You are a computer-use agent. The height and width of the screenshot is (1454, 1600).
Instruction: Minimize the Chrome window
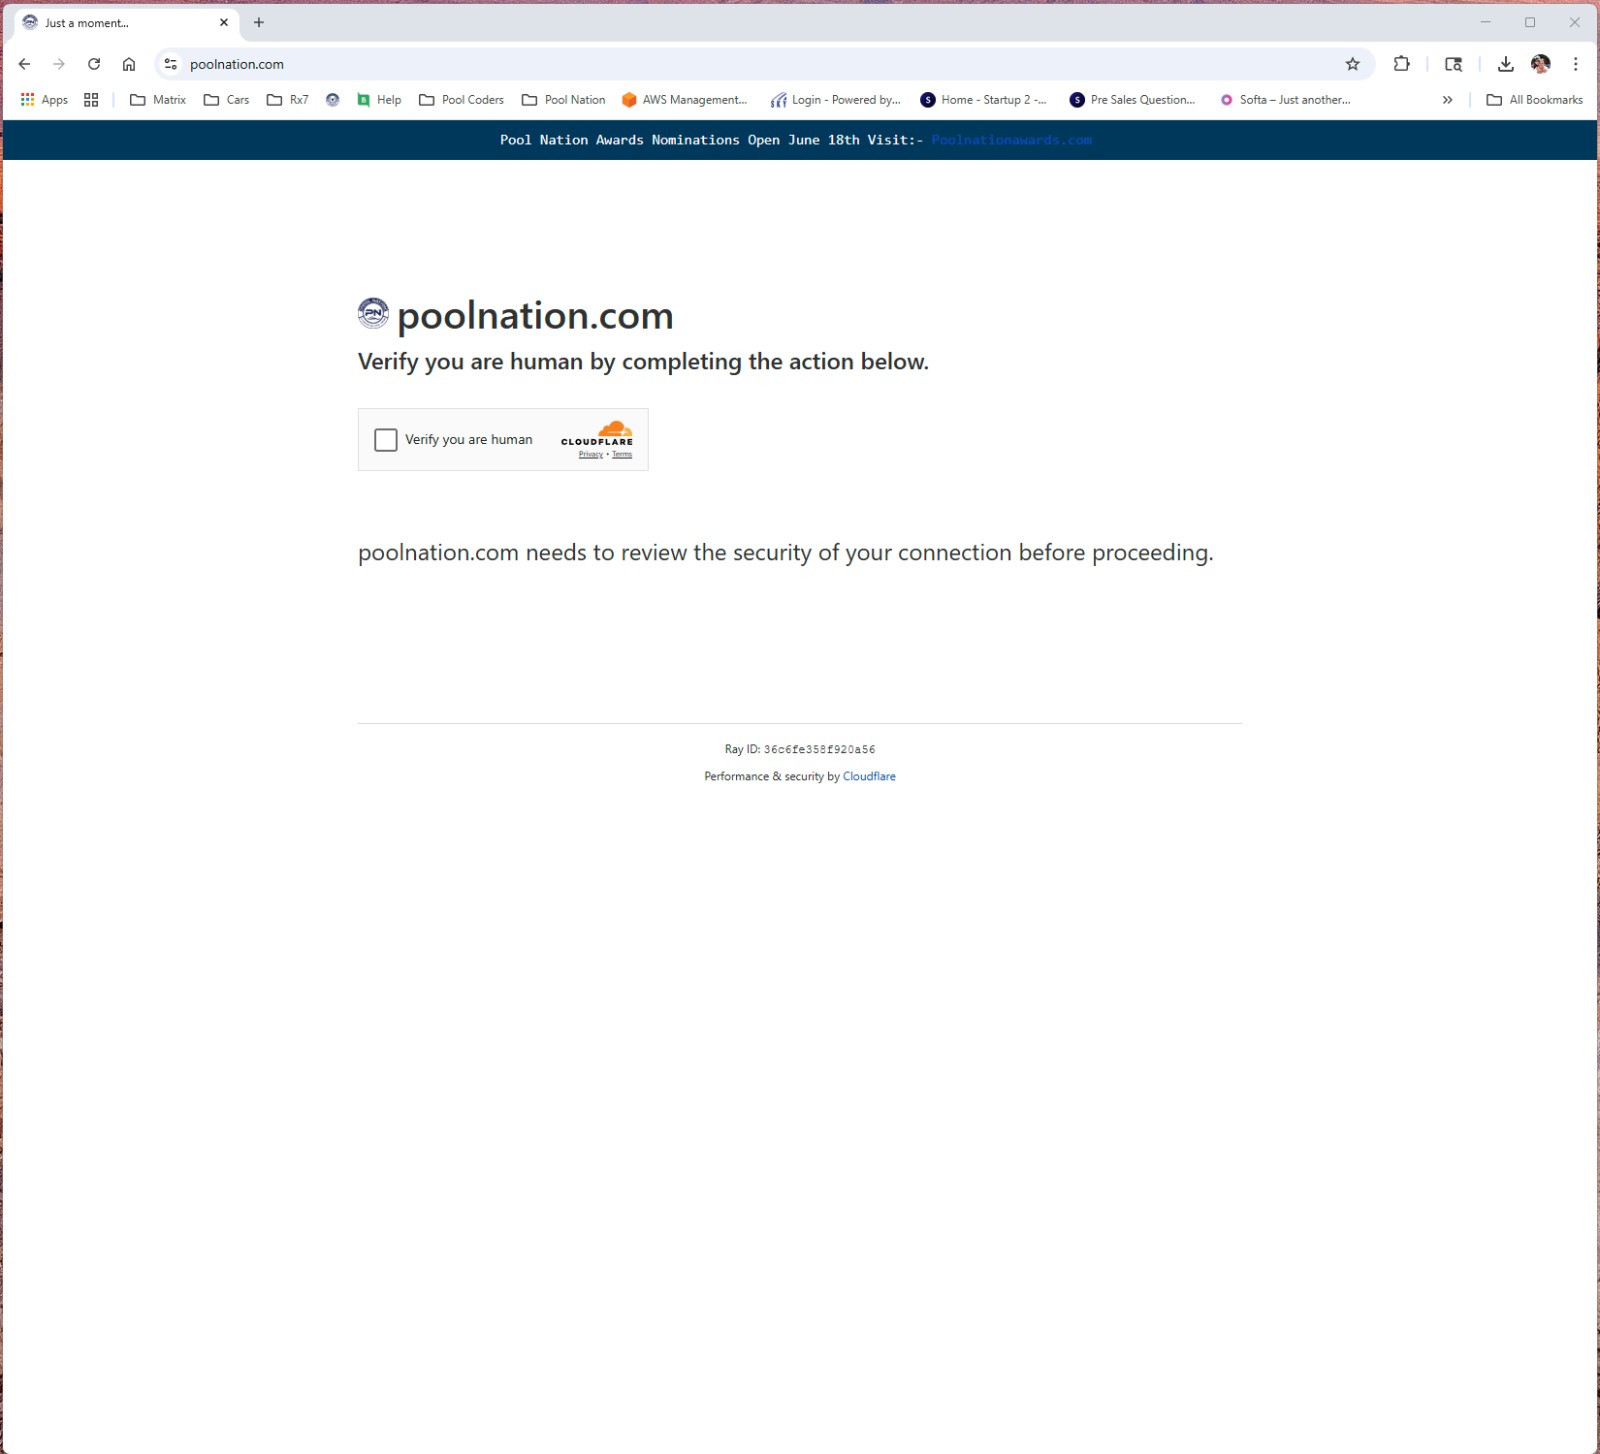coord(1485,22)
